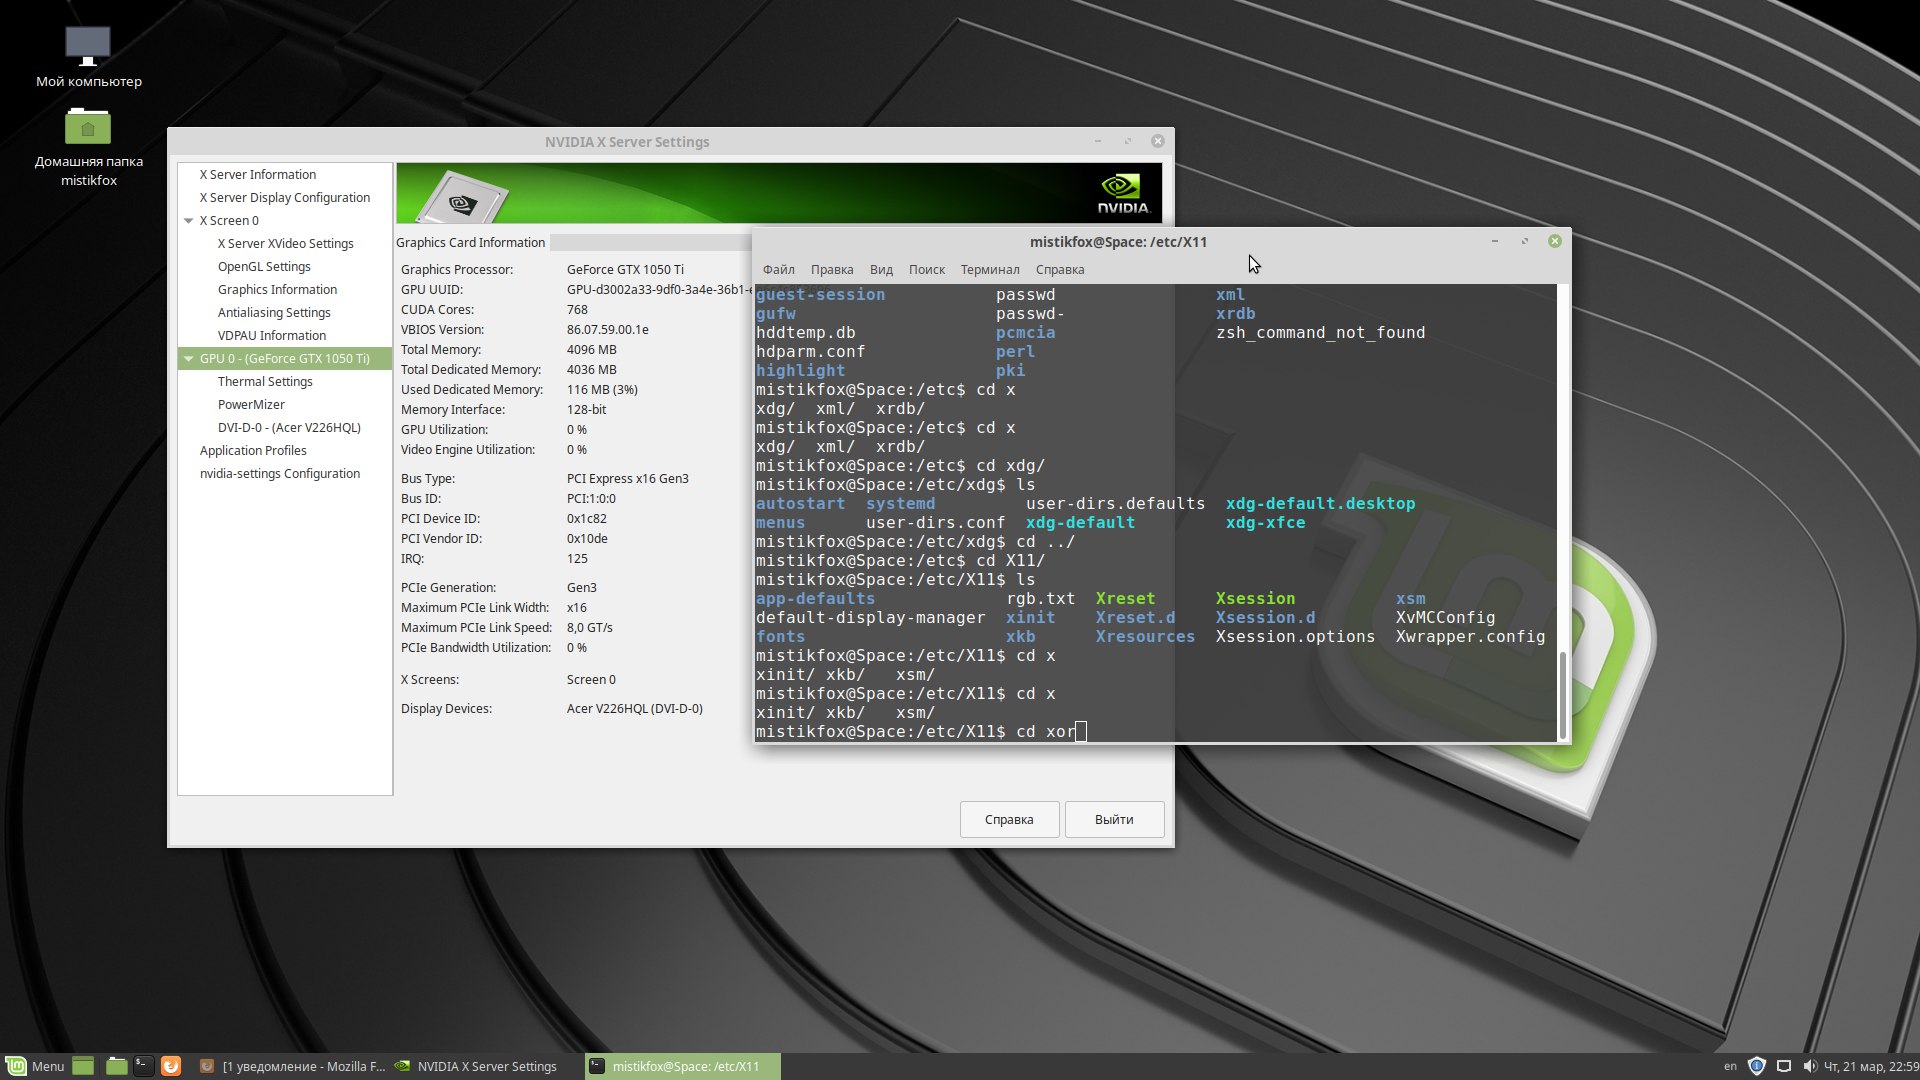This screenshot has width=1920, height=1080.
Task: Open the Правка menu in terminal
Action: click(832, 269)
